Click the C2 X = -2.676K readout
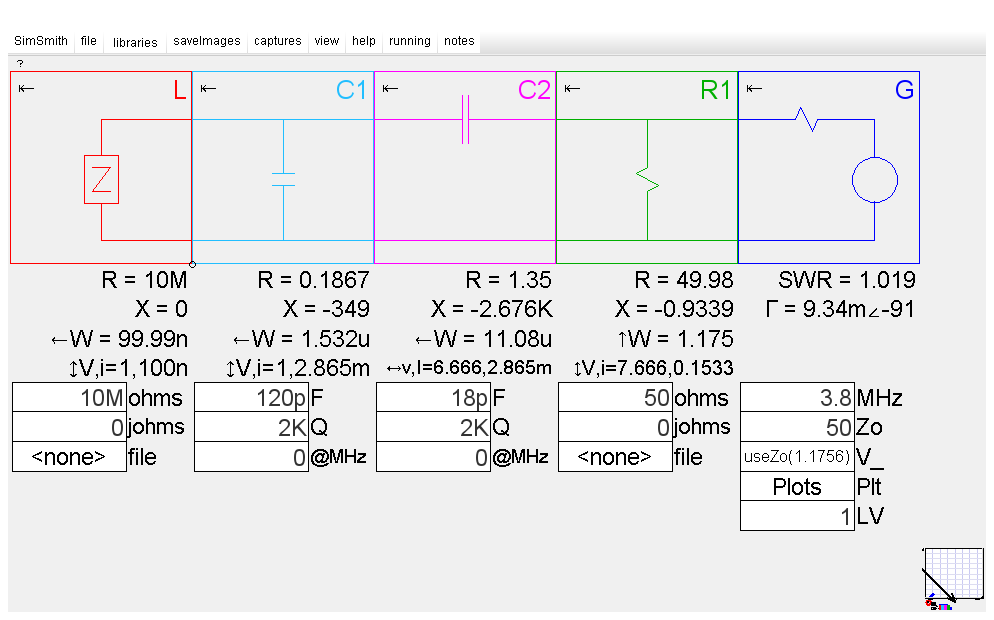 (492, 309)
